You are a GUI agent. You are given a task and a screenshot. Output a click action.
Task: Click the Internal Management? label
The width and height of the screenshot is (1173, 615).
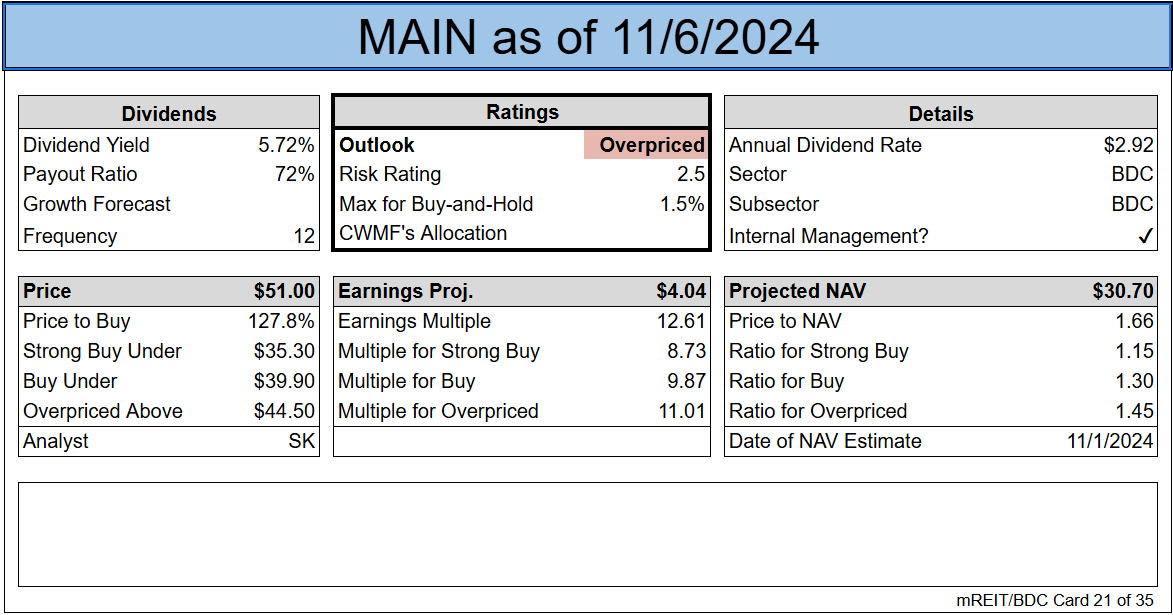[x=828, y=236]
